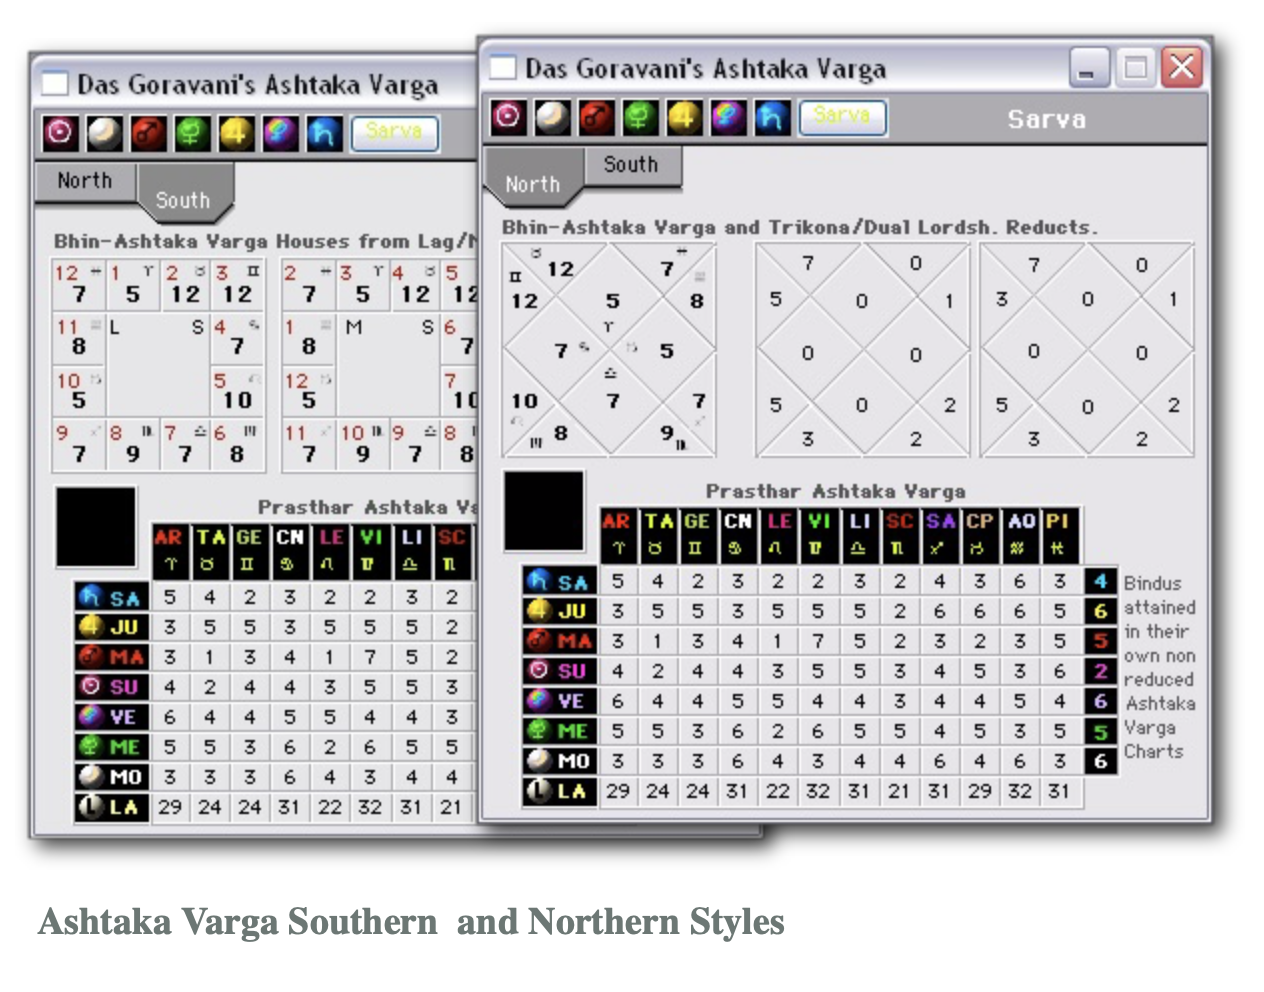The image size is (1264, 992).
Task: Click the Jupiter icon in back window toolbar
Action: coord(236,132)
